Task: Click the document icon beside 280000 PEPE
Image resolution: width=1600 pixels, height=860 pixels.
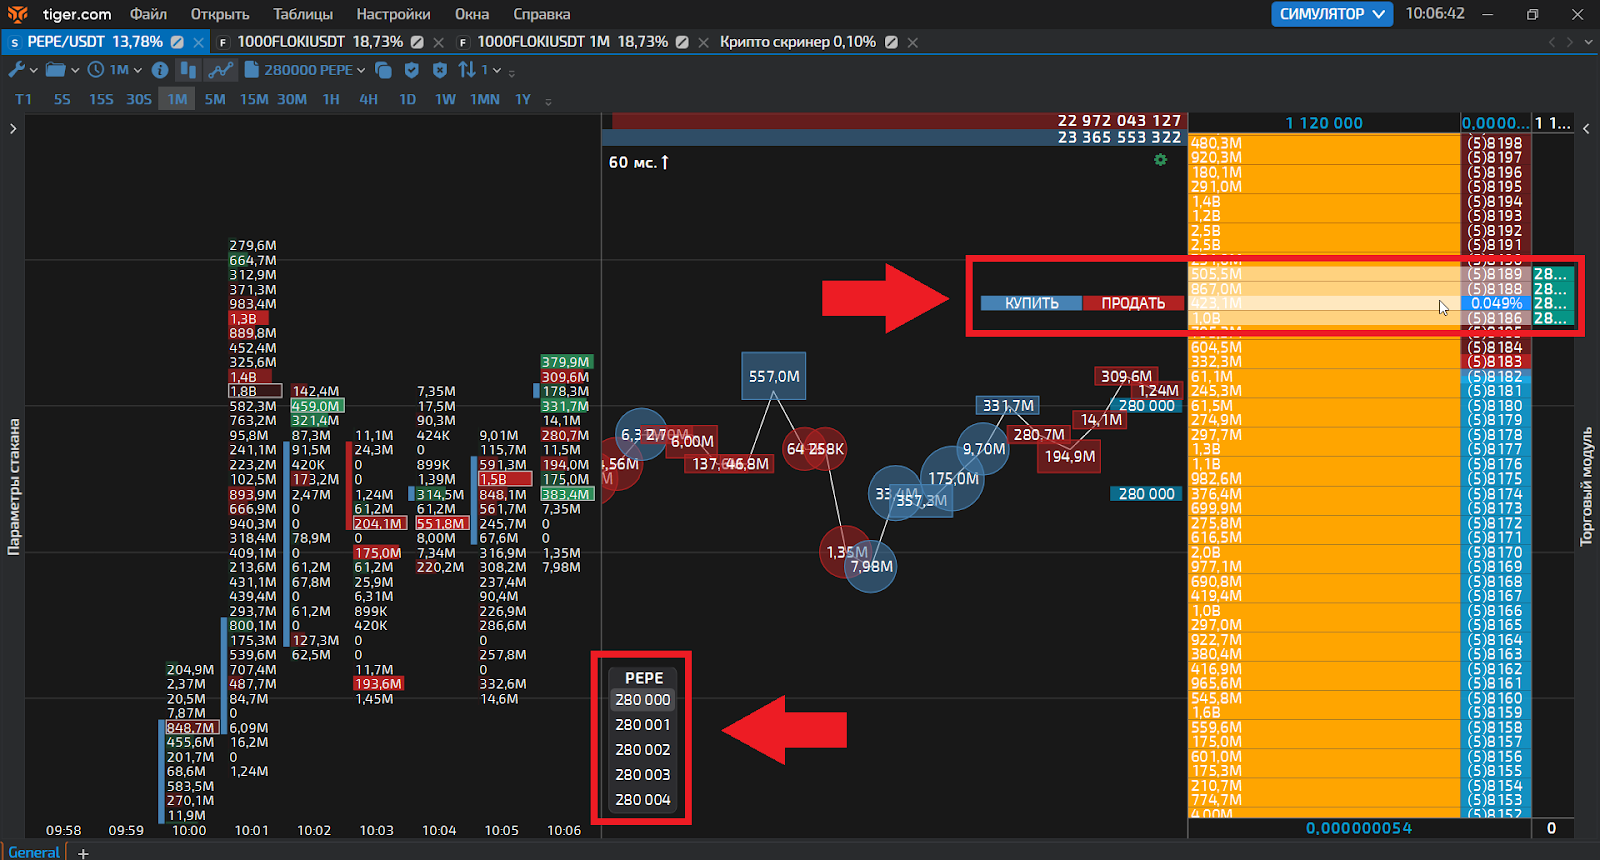Action: click(252, 70)
